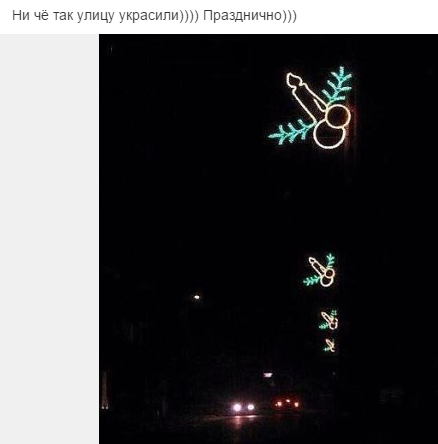Click the flame tip of the largest candle
Image resolution: width=438 pixels, height=444 pixels.
[291, 77]
